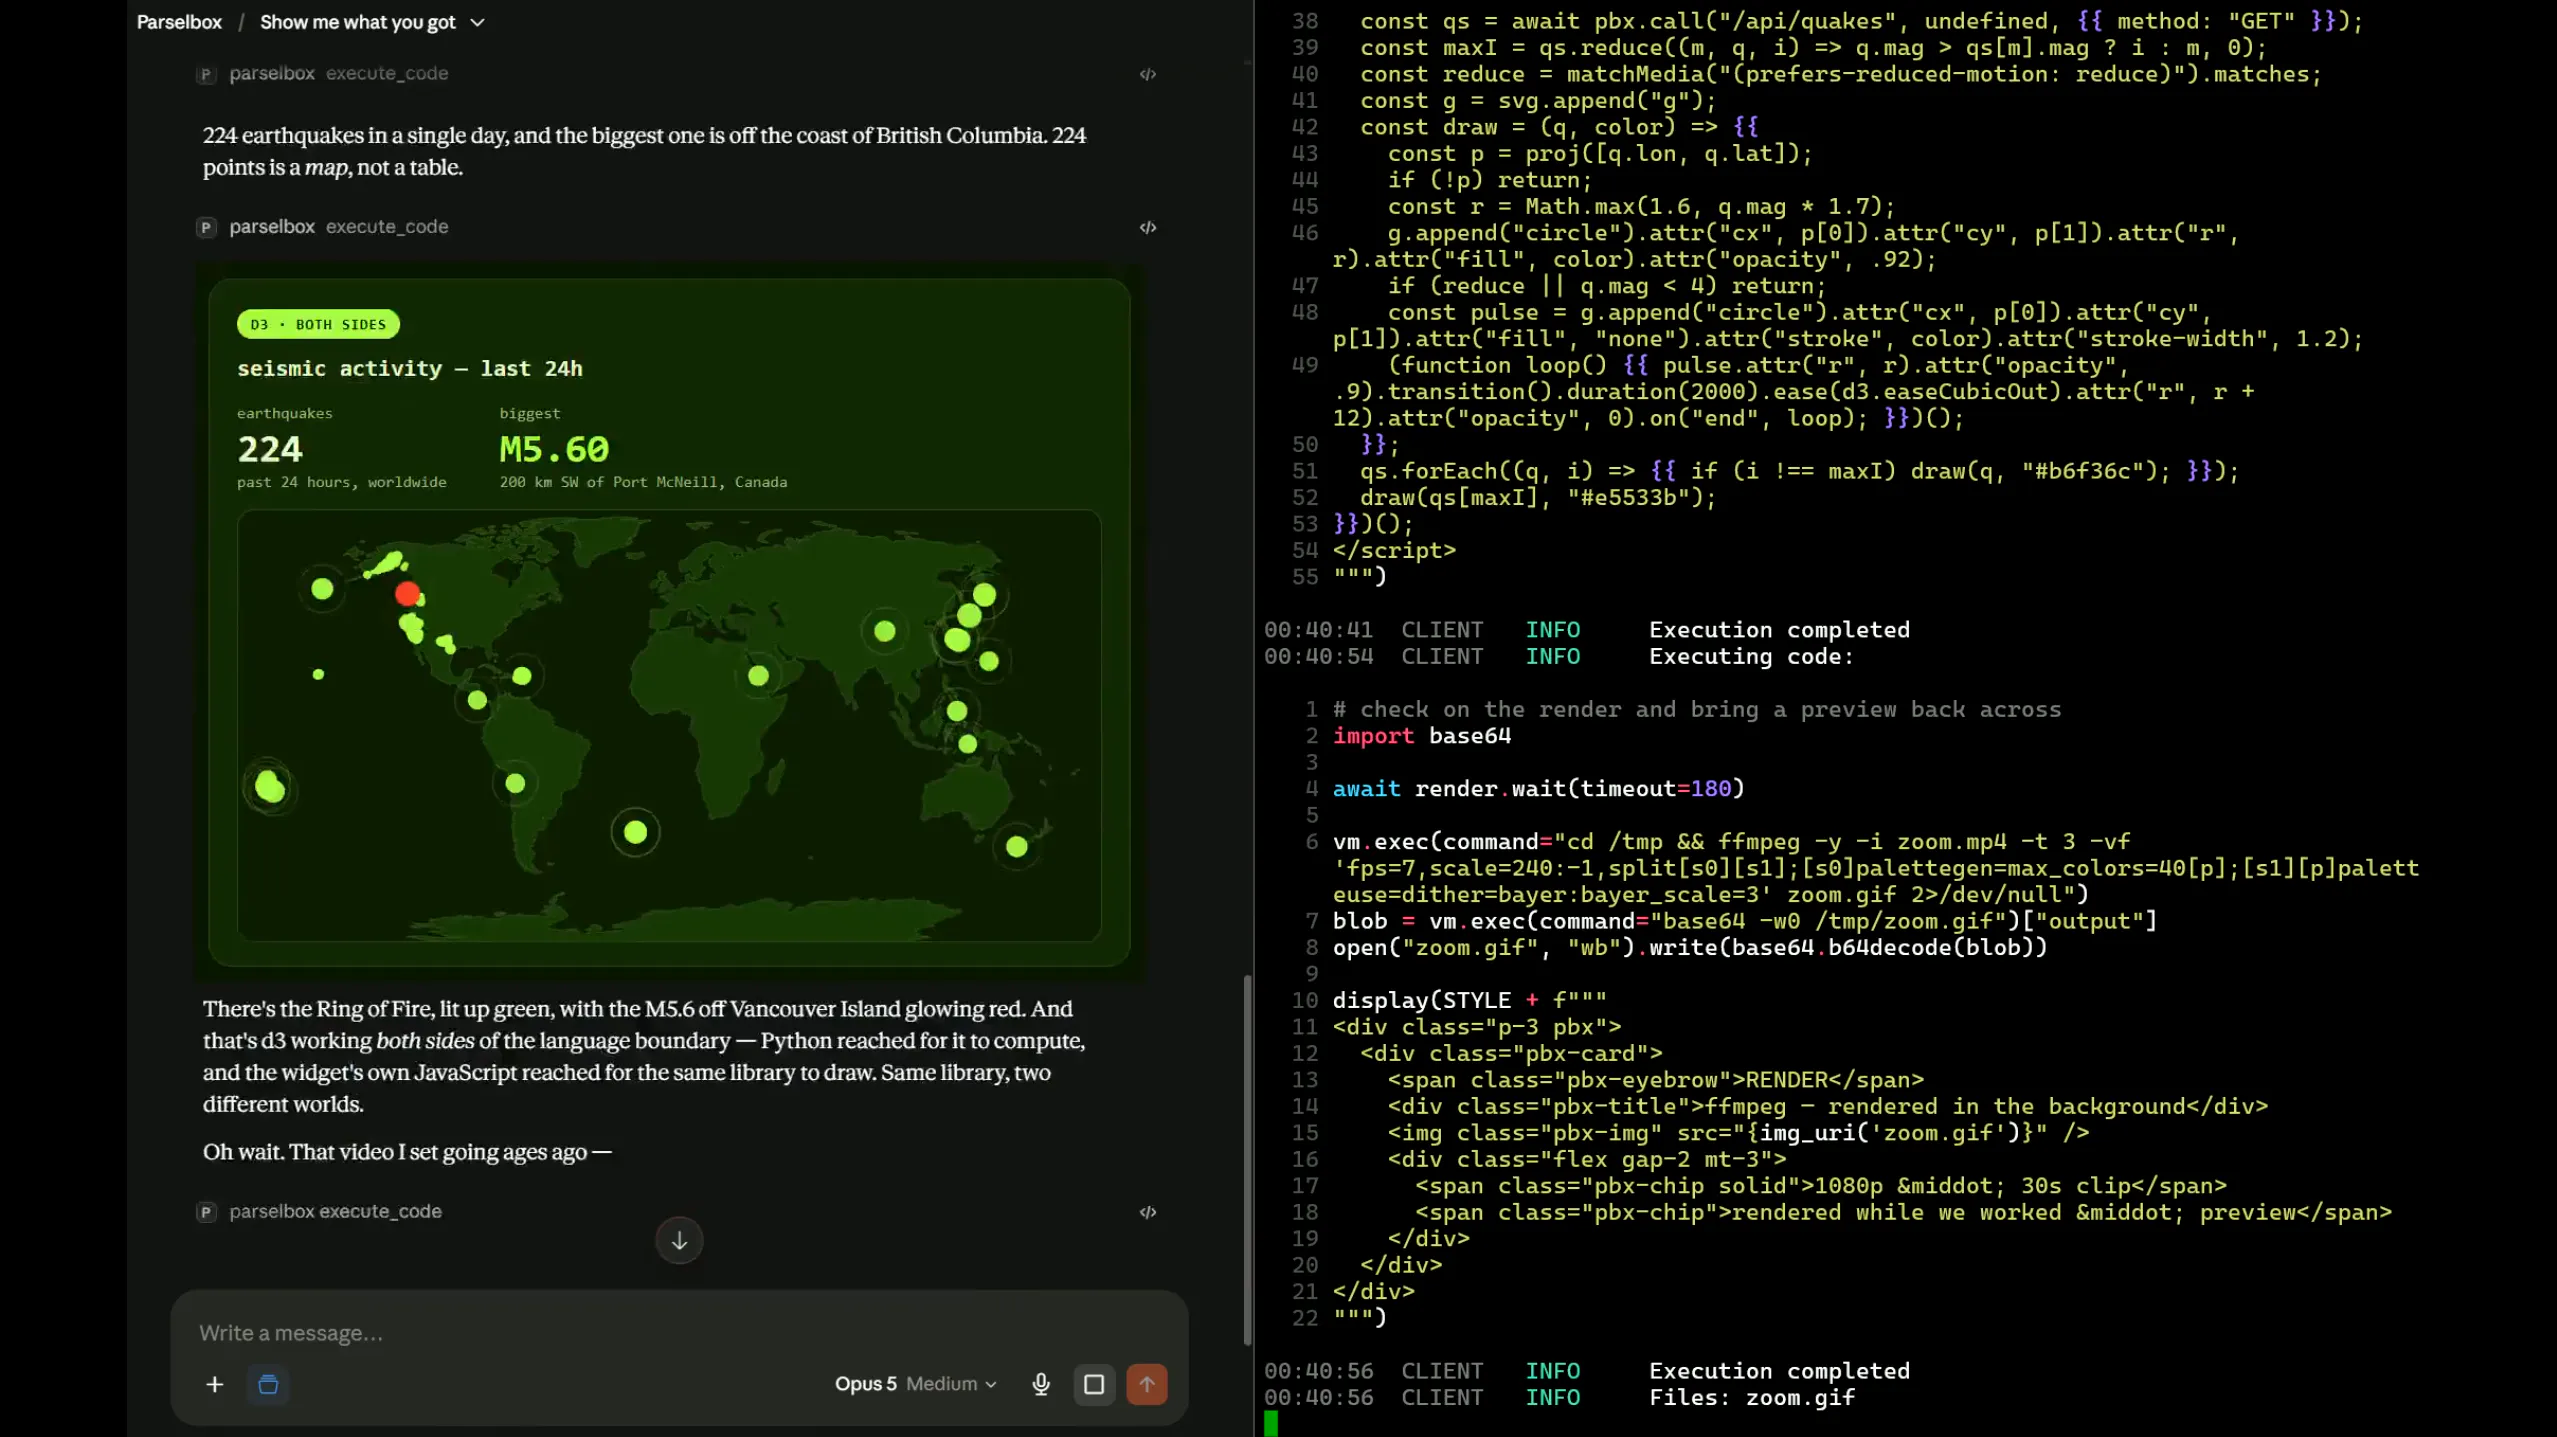
Task: Click the green quake marker near Australia's southeast
Action: (x=1017, y=847)
